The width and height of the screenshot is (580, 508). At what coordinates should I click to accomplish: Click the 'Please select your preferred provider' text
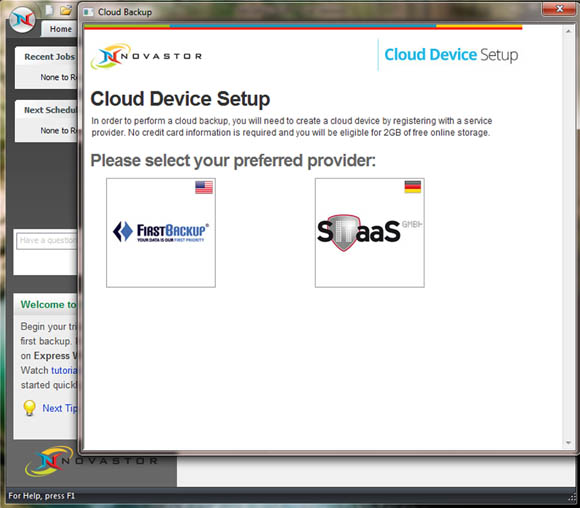pos(233,161)
